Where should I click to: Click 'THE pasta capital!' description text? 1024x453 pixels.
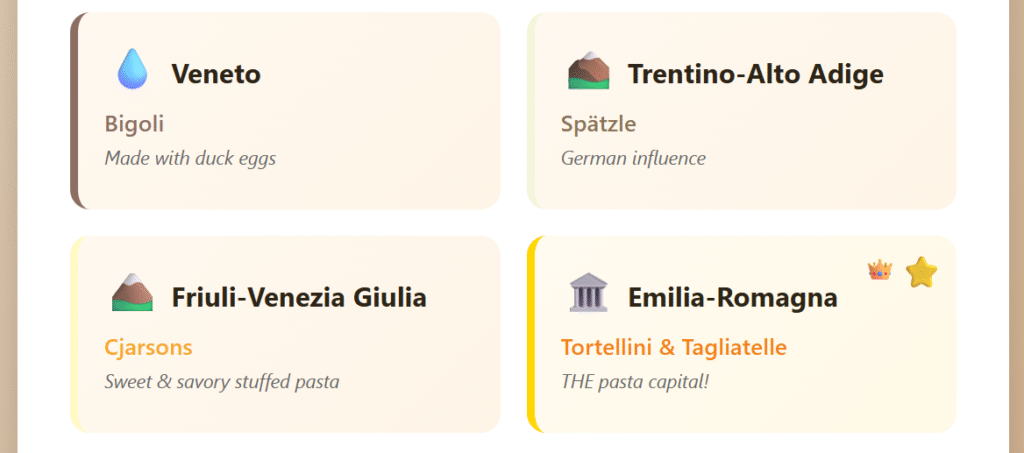(634, 381)
